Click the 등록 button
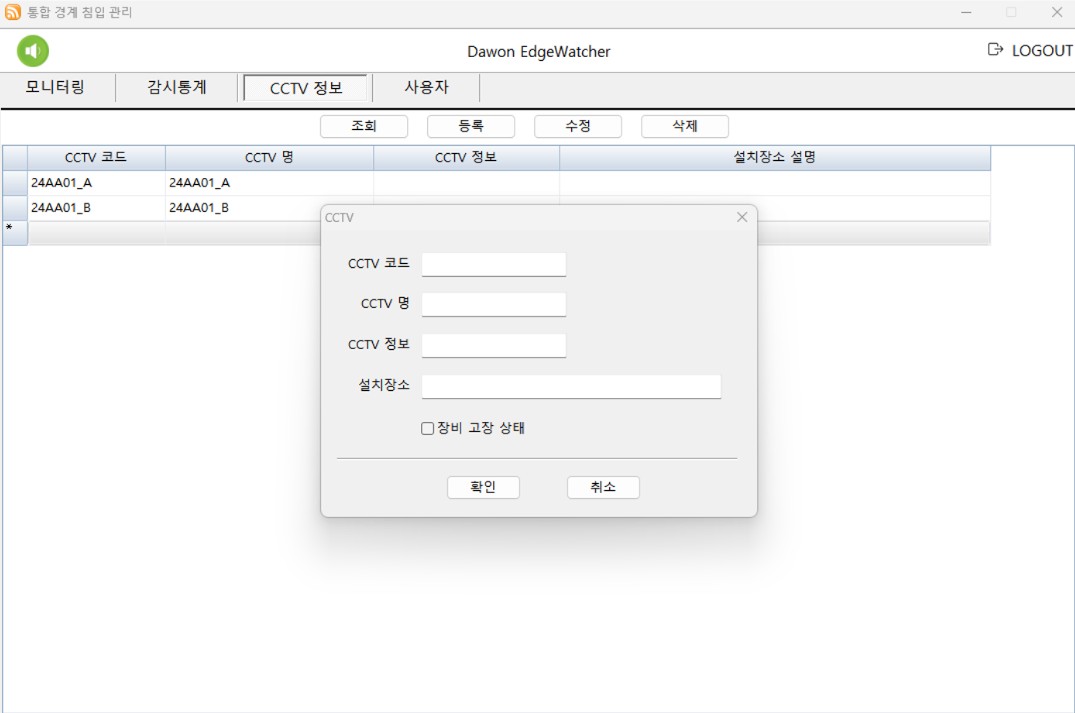Viewport: 1075px width, 713px height. [471, 127]
